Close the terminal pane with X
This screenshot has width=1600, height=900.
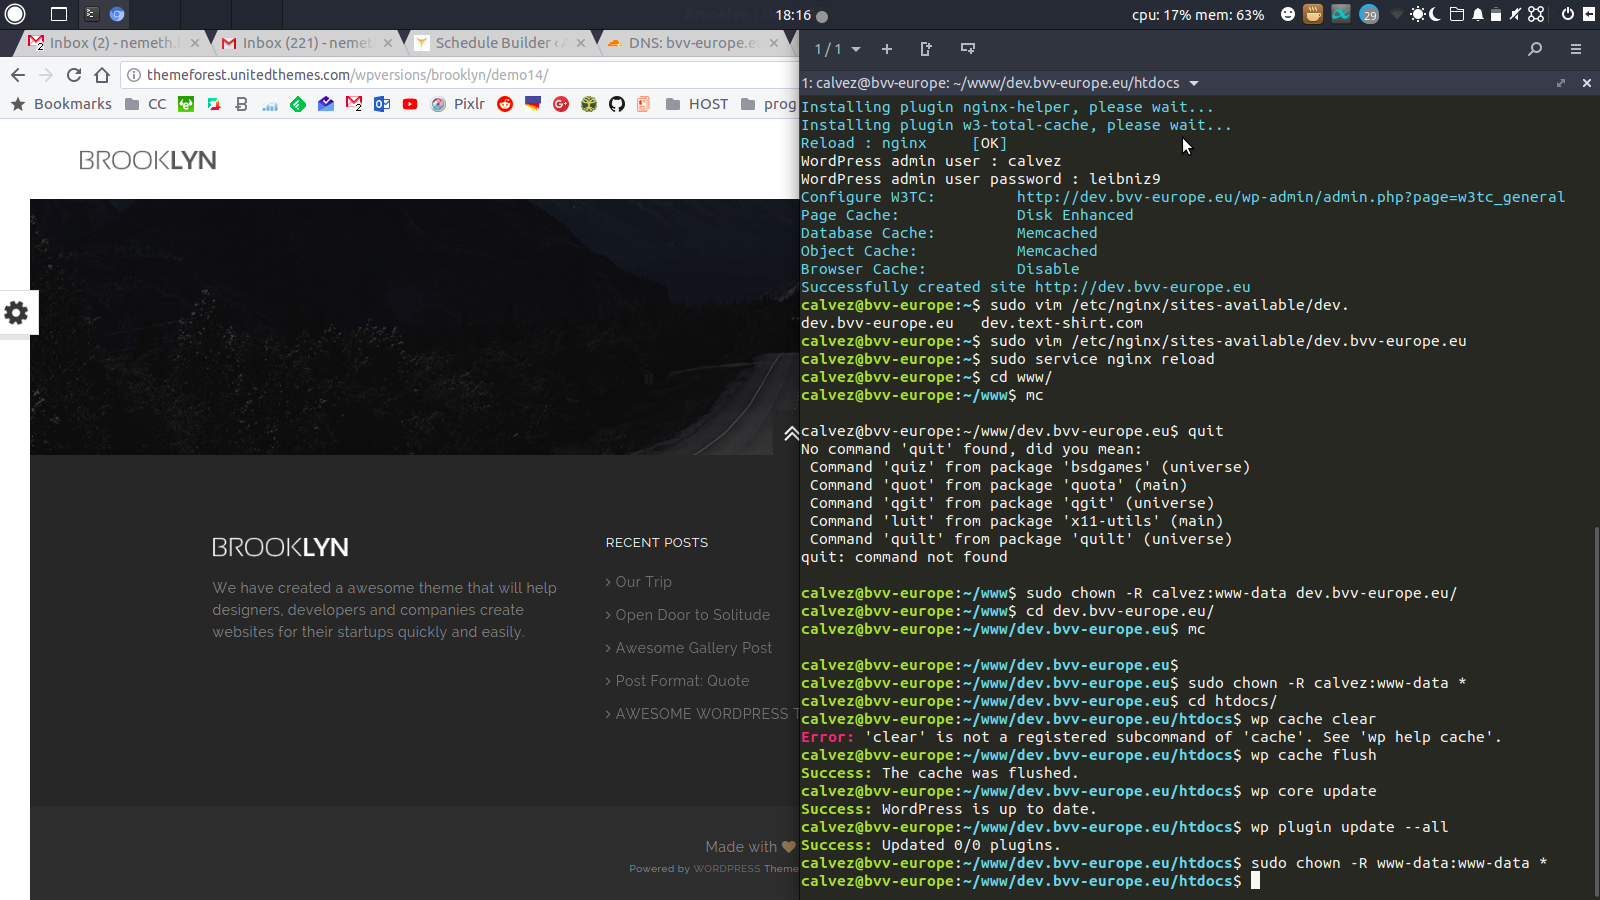click(1586, 83)
